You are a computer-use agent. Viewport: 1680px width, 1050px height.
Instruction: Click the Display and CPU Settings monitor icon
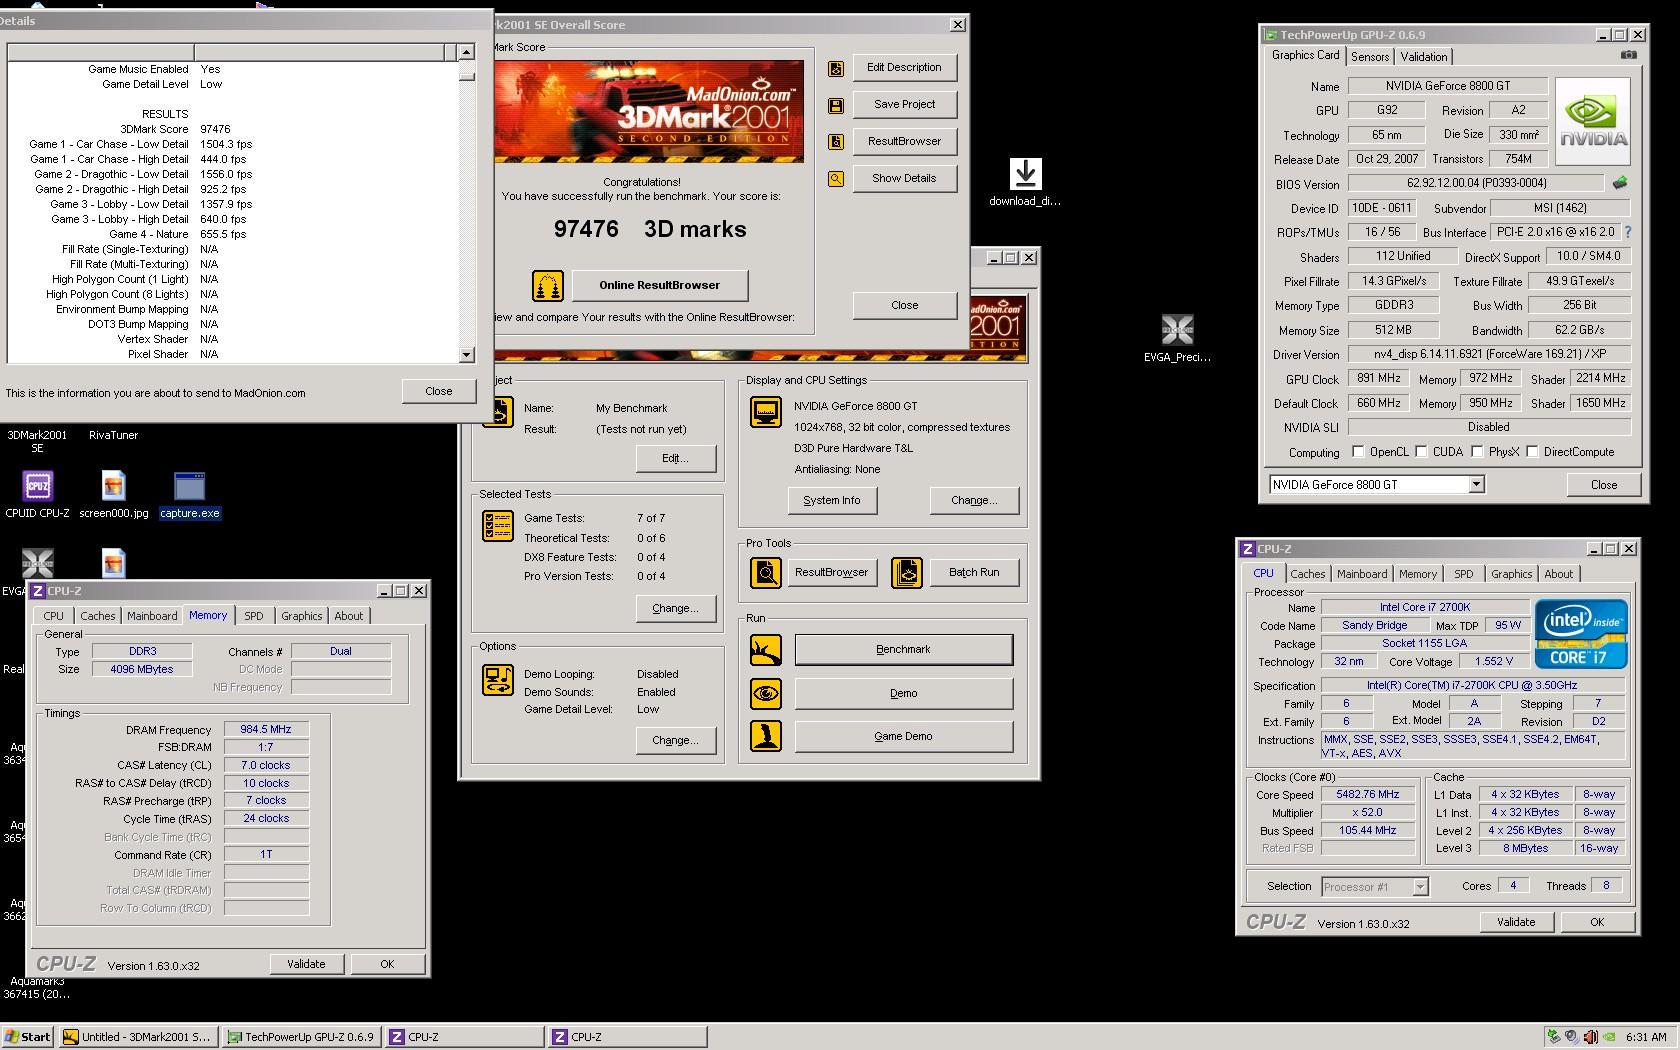coord(766,412)
